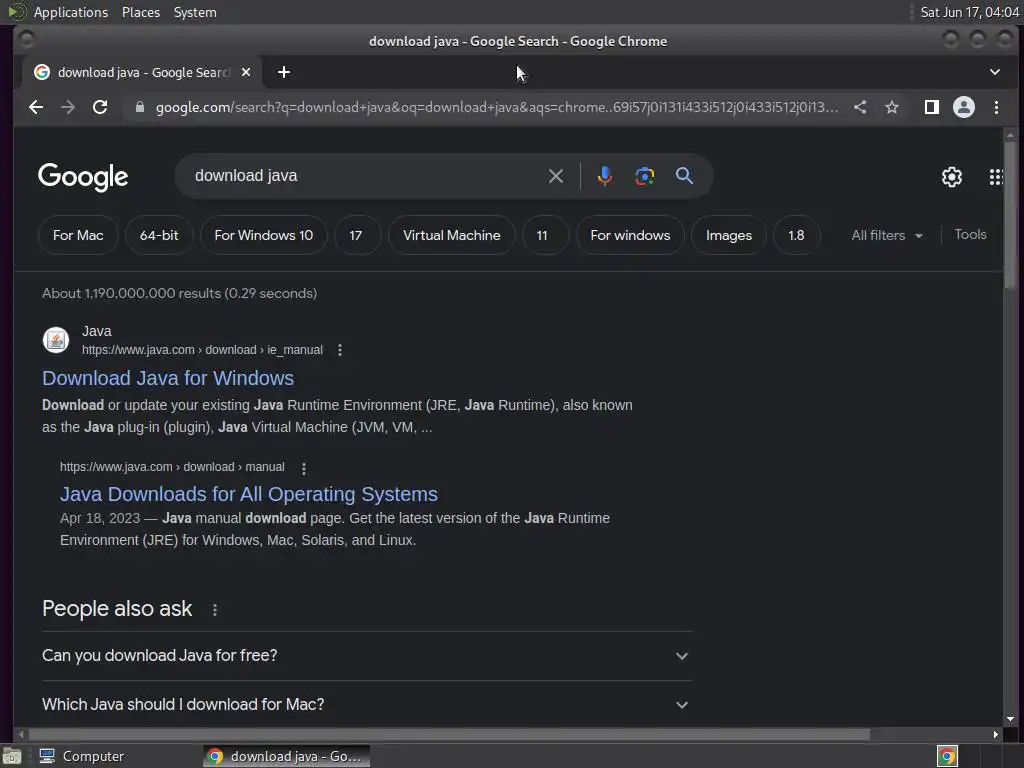1024x768 pixels.
Task: Click the scroll down arrow
Action: pyautogui.click(x=1010, y=719)
